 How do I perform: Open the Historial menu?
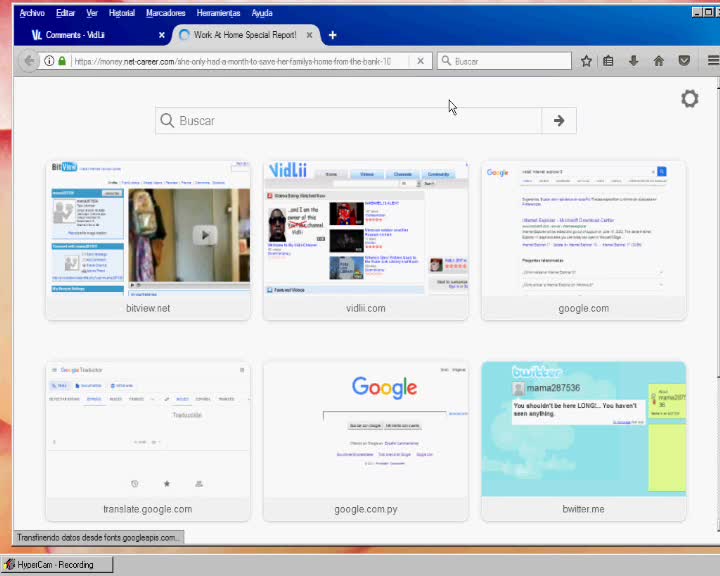point(122,13)
